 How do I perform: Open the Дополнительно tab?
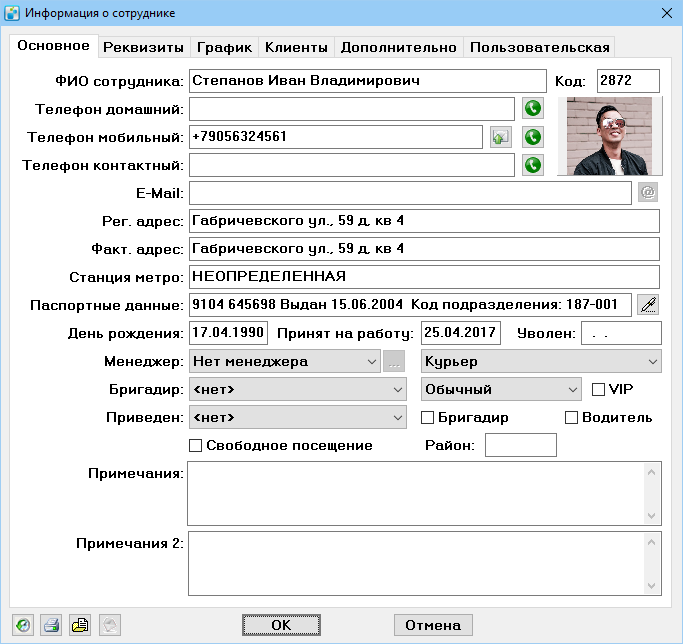pos(399,47)
